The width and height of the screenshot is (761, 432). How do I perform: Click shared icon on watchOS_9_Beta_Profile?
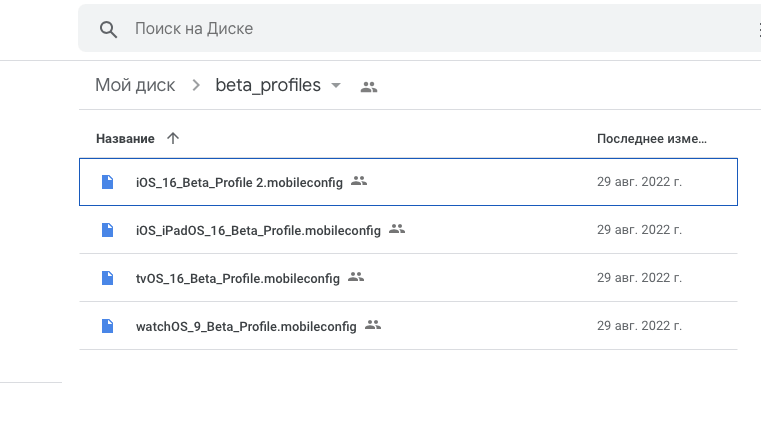click(373, 325)
